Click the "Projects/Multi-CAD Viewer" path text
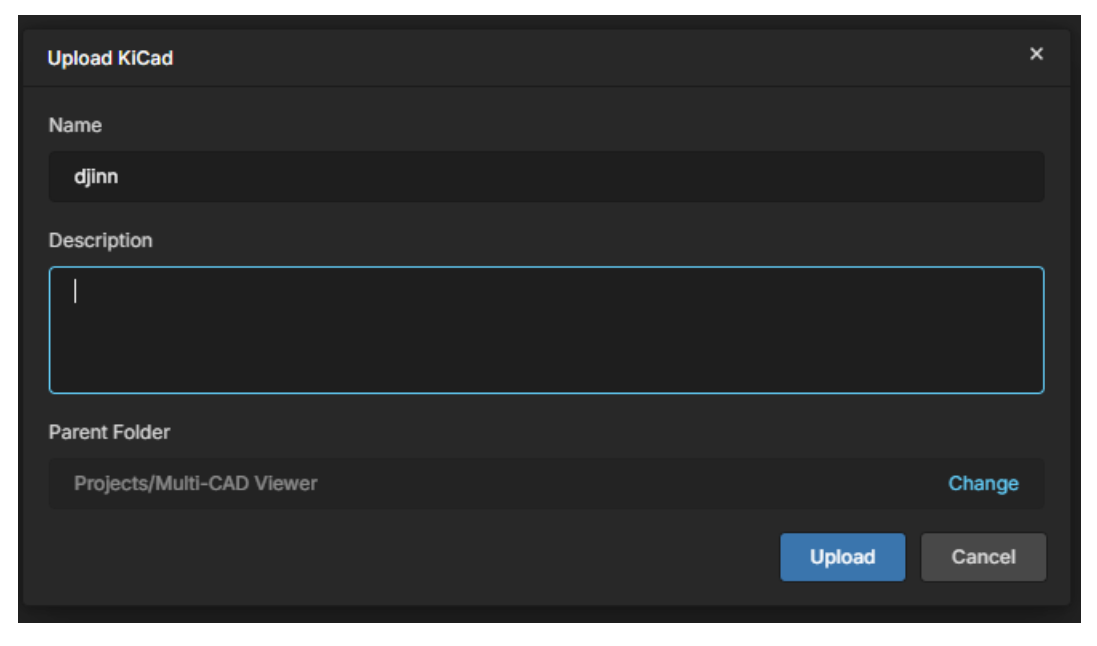The width and height of the screenshot is (1097, 646). pos(196,484)
